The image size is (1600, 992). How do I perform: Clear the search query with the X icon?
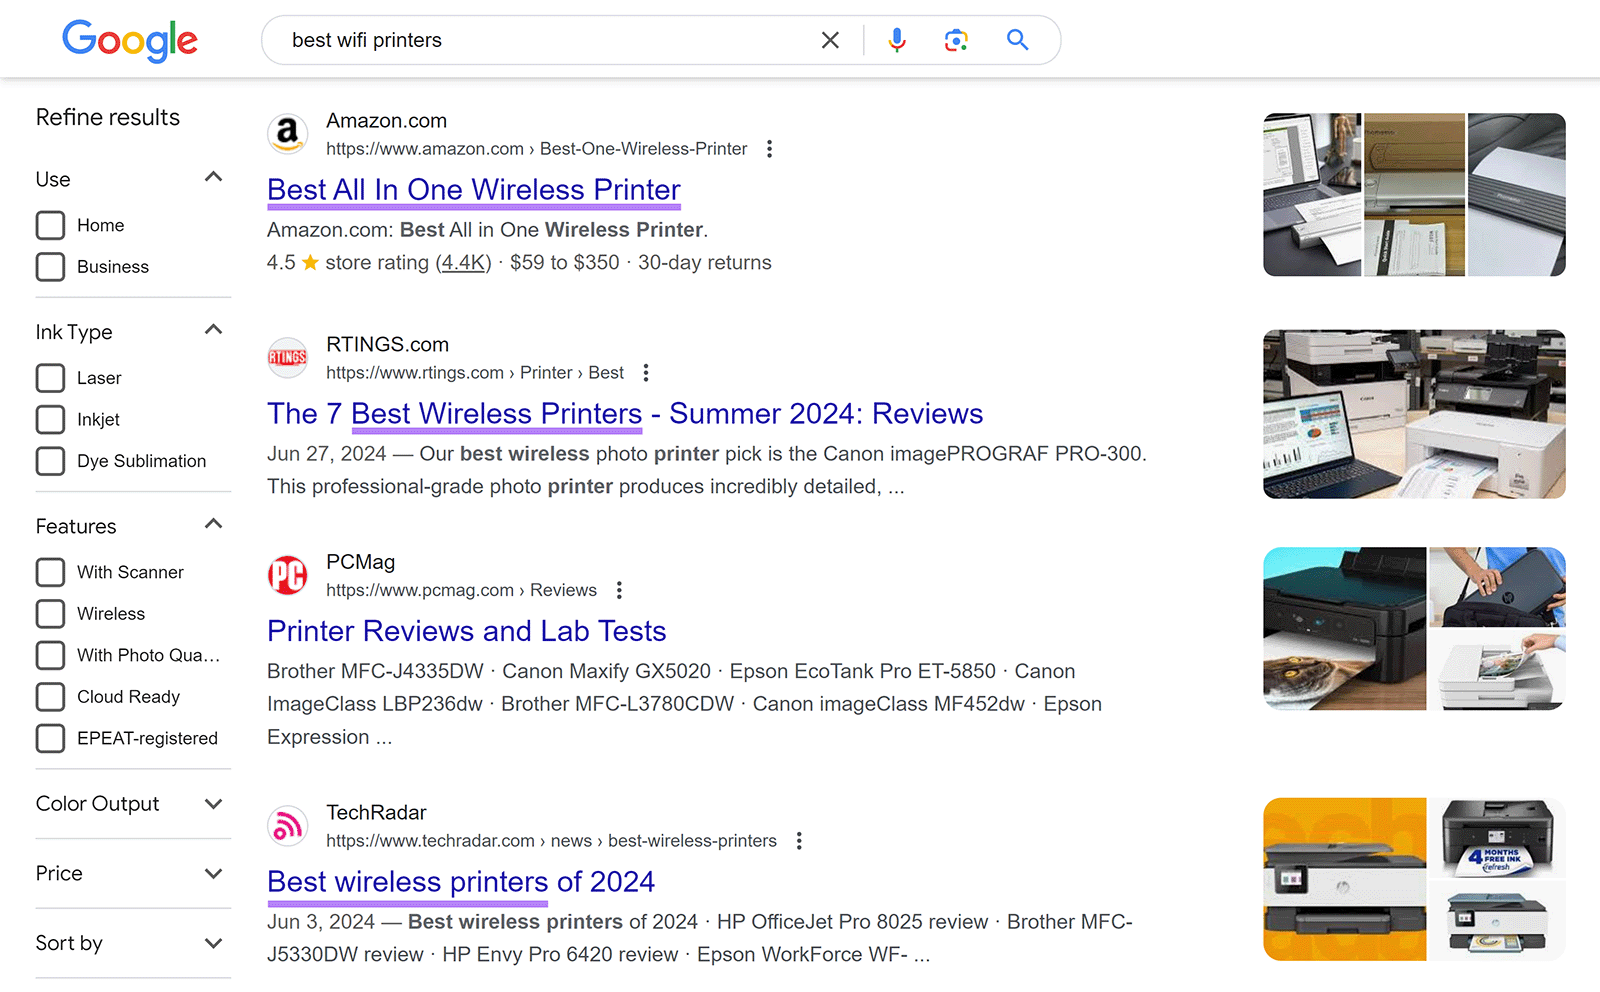(830, 39)
